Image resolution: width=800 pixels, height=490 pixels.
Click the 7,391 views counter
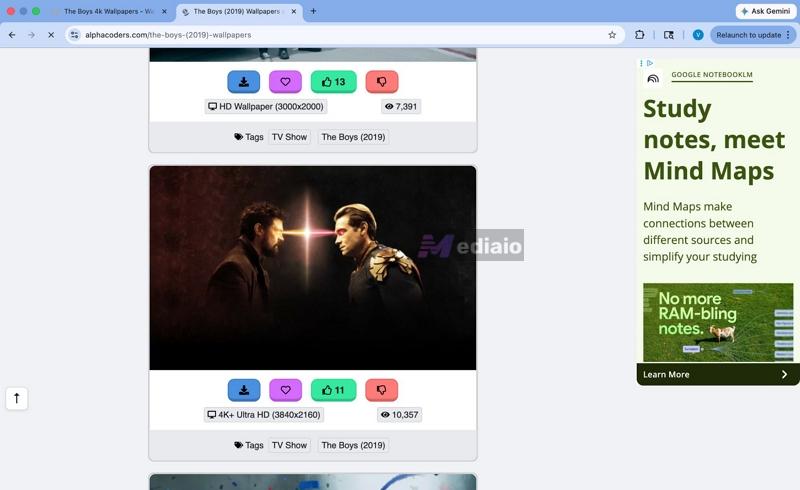click(x=401, y=106)
